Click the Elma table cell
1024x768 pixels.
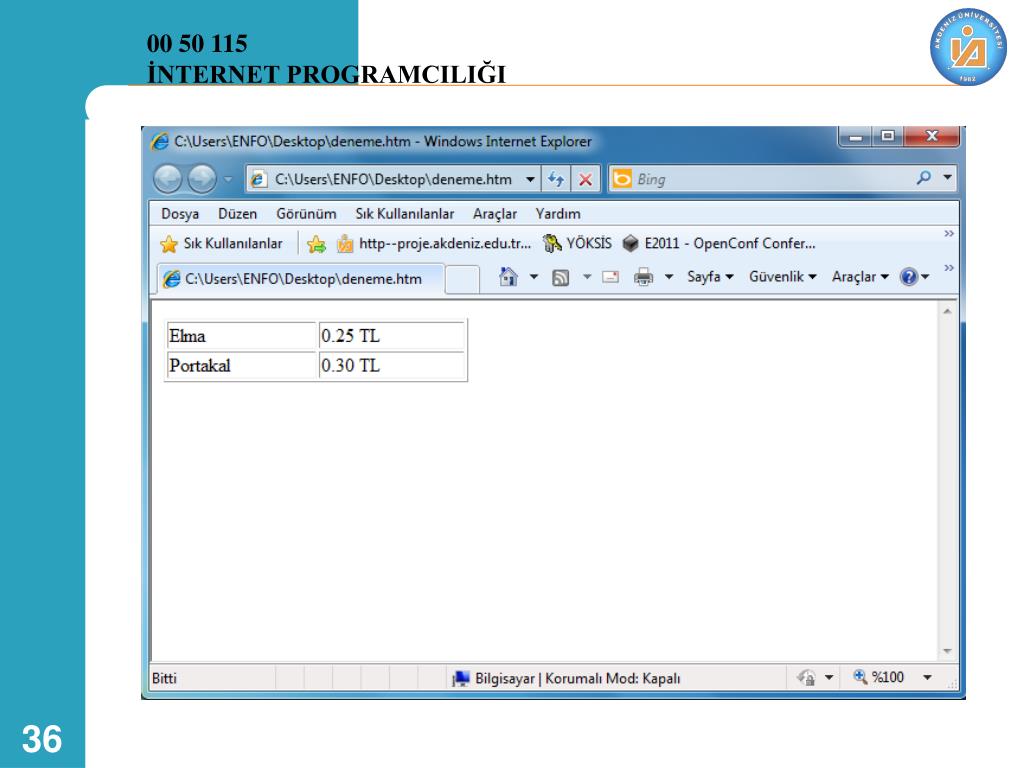[x=241, y=336]
